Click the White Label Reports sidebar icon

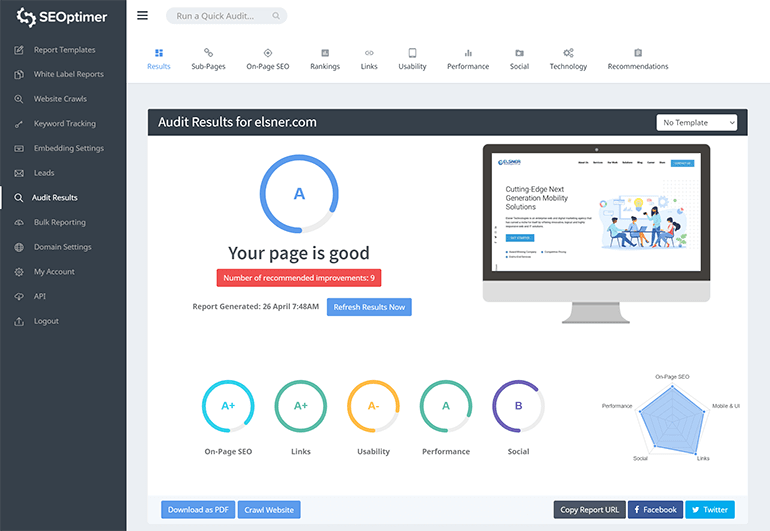[x=19, y=74]
